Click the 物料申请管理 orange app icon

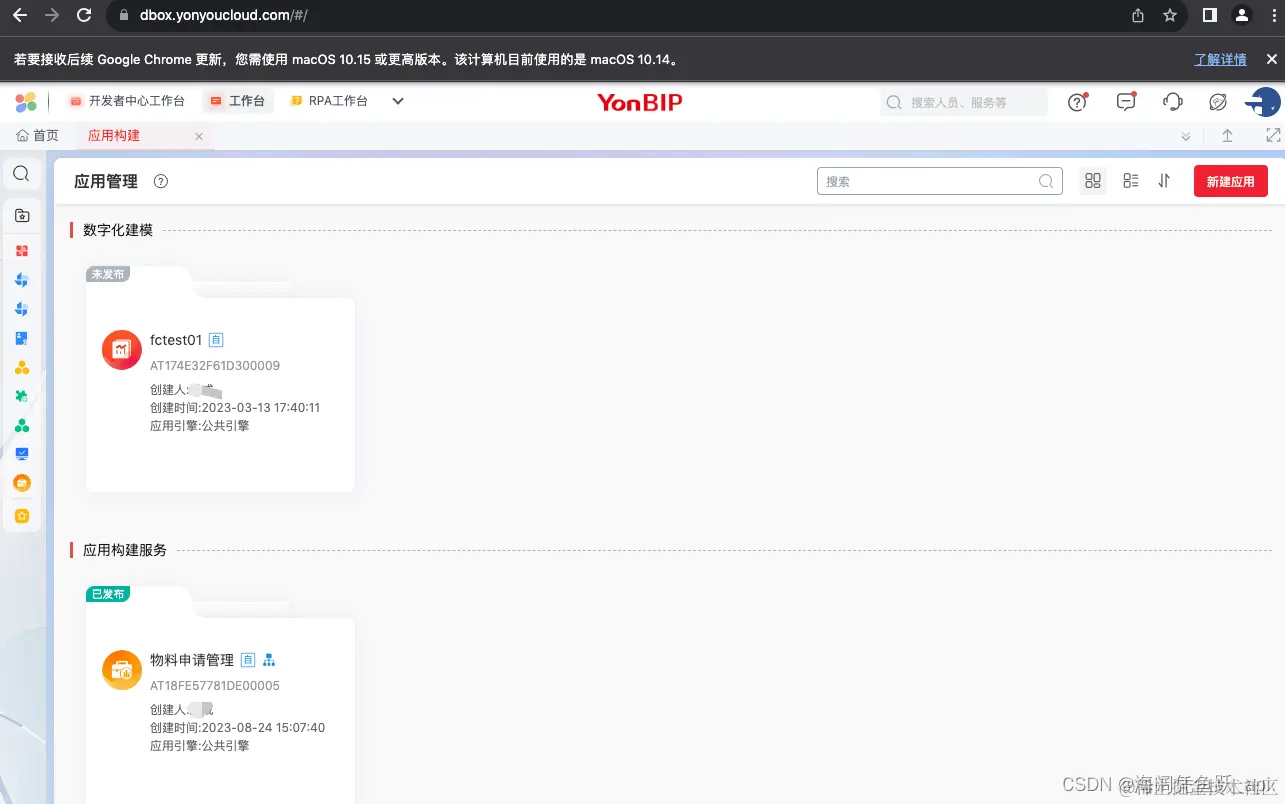pos(122,669)
